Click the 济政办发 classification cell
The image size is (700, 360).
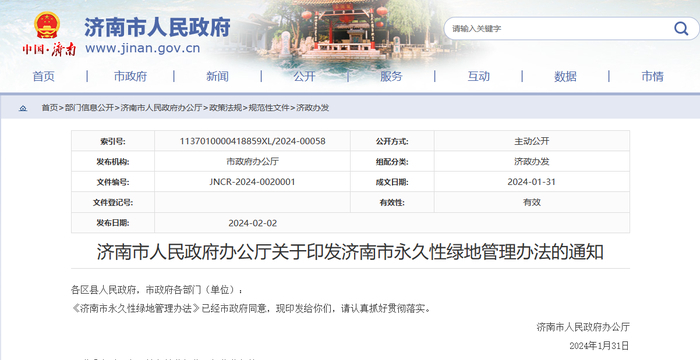[532, 161]
